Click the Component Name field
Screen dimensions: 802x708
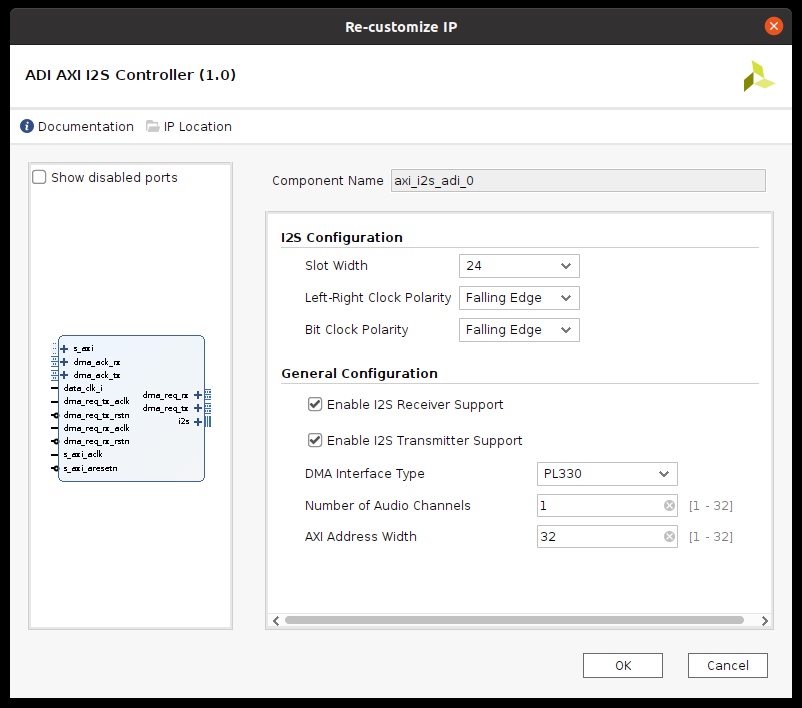[x=578, y=181]
